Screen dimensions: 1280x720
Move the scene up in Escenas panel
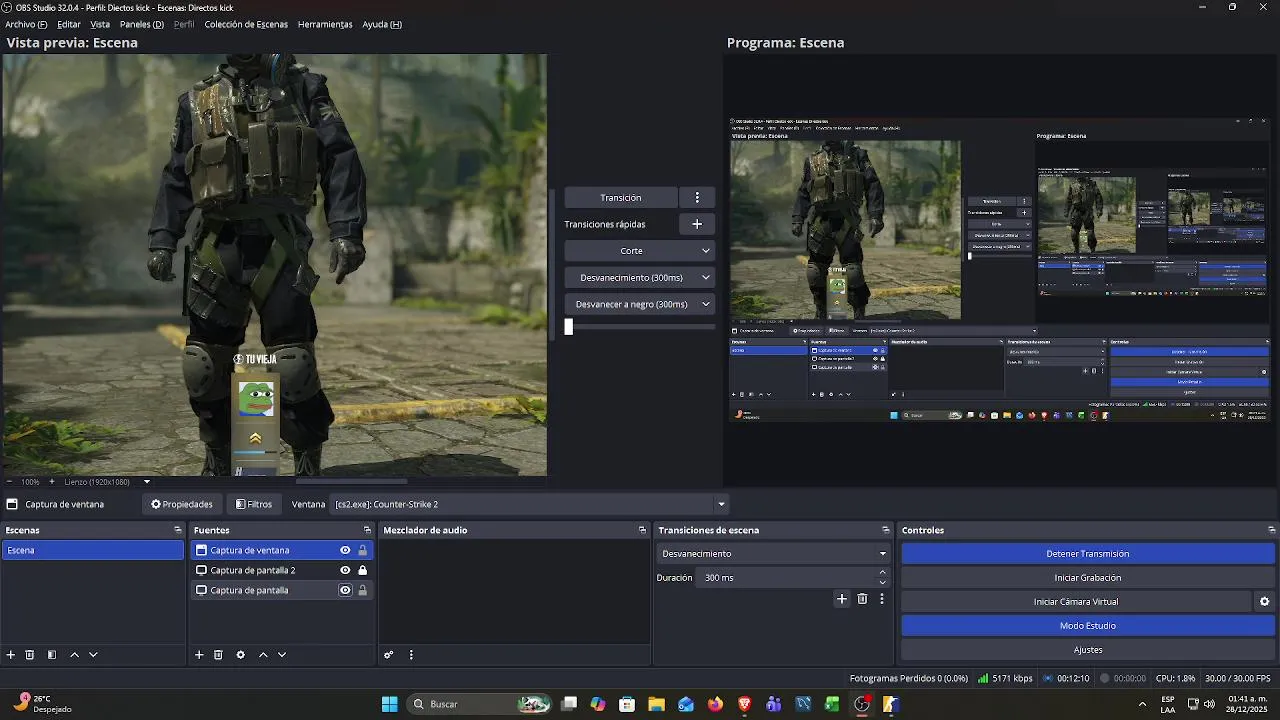[74, 655]
